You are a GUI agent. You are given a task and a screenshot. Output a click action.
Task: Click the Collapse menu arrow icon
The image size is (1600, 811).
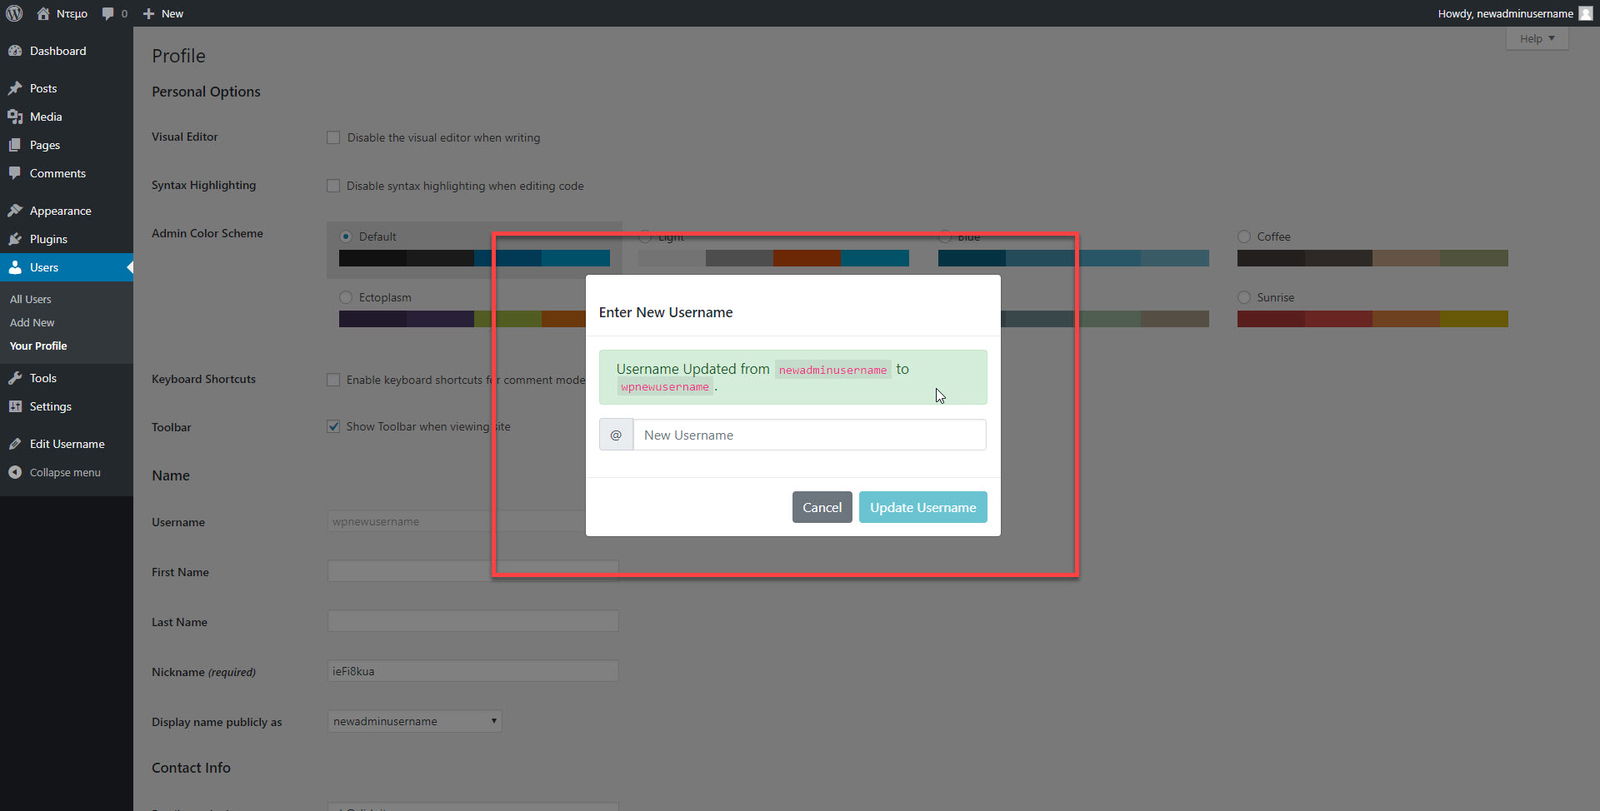15,472
